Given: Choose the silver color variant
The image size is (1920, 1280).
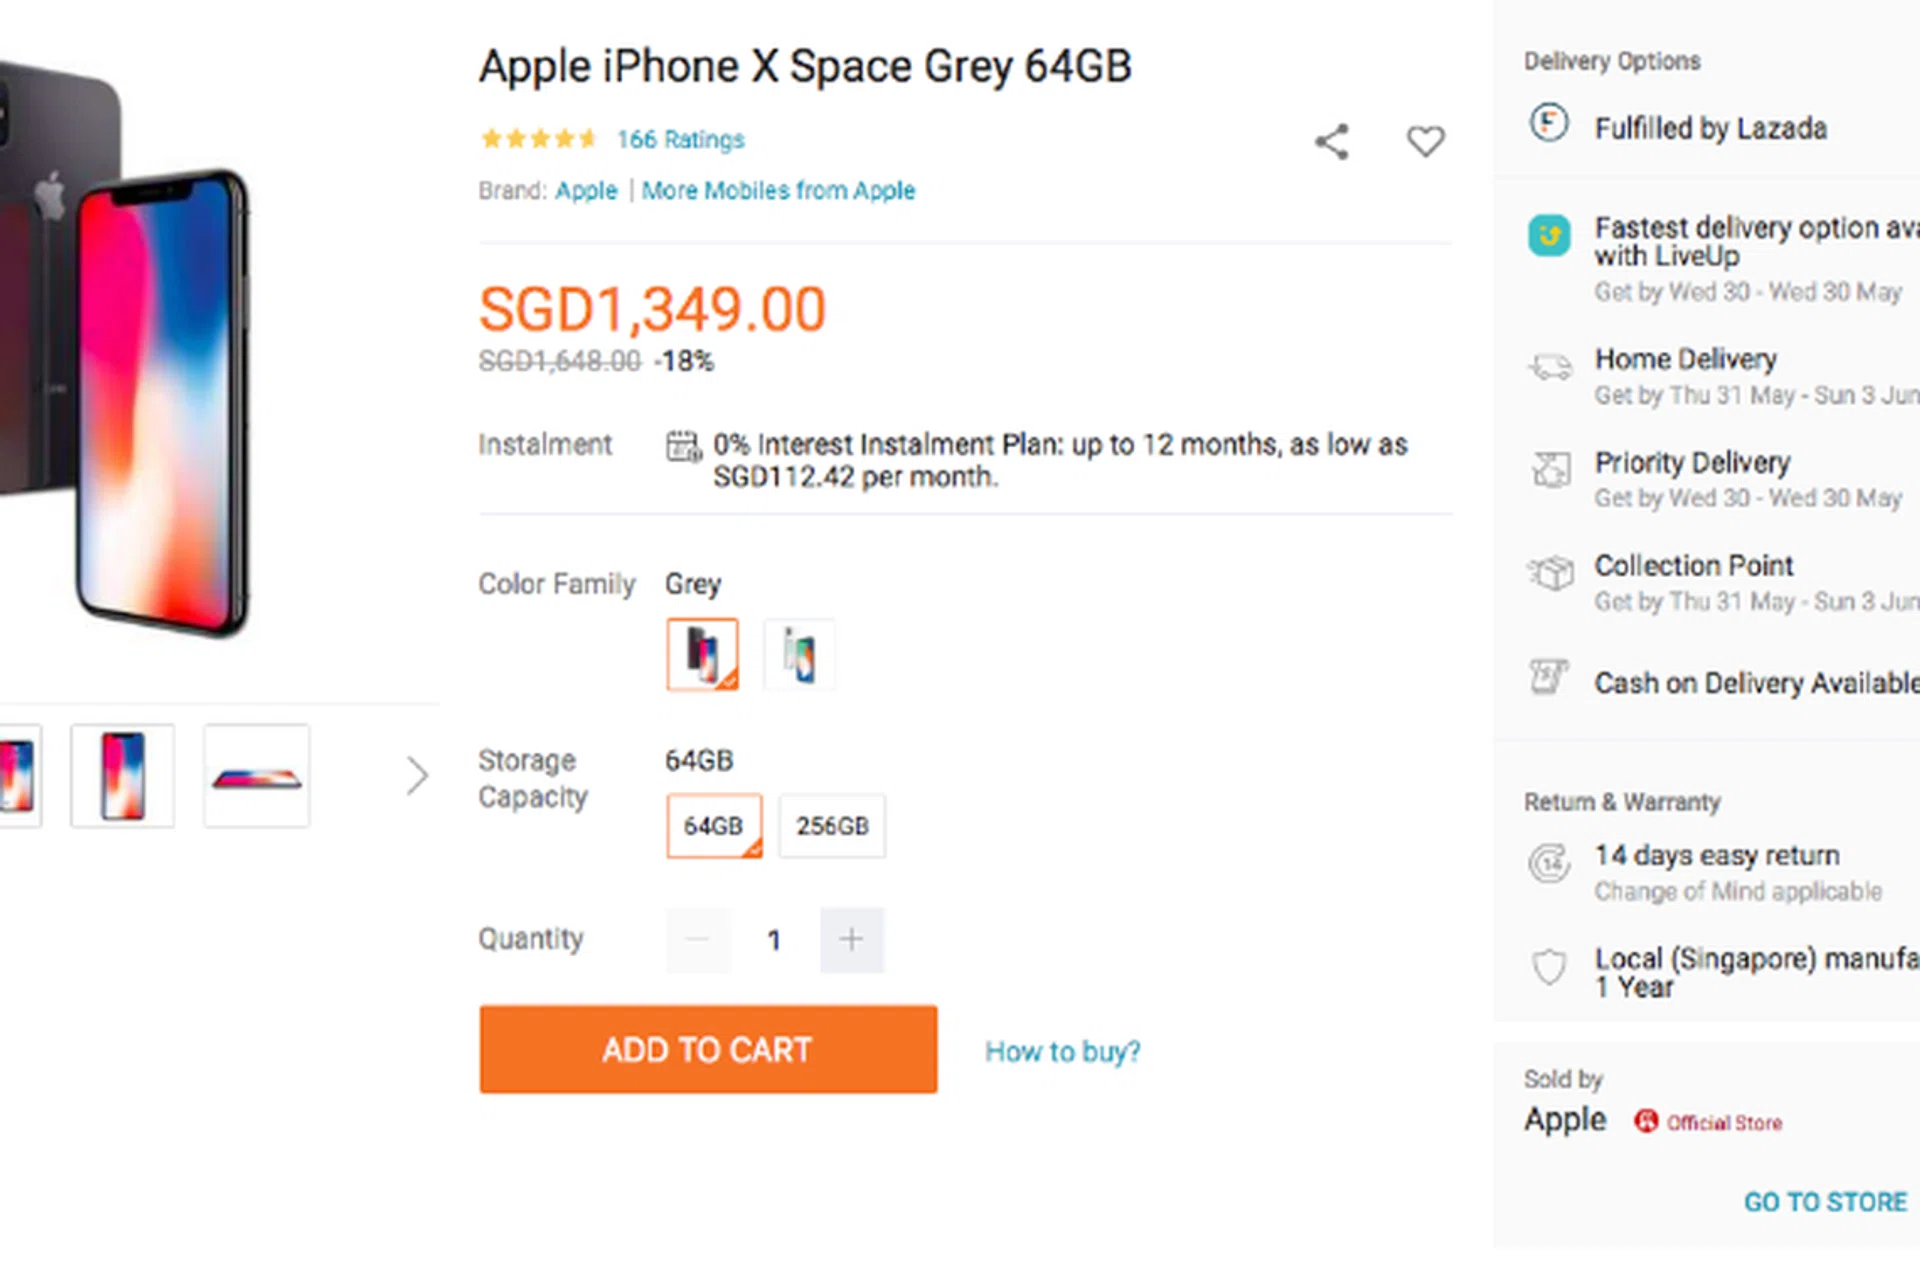Looking at the screenshot, I should click(x=798, y=655).
